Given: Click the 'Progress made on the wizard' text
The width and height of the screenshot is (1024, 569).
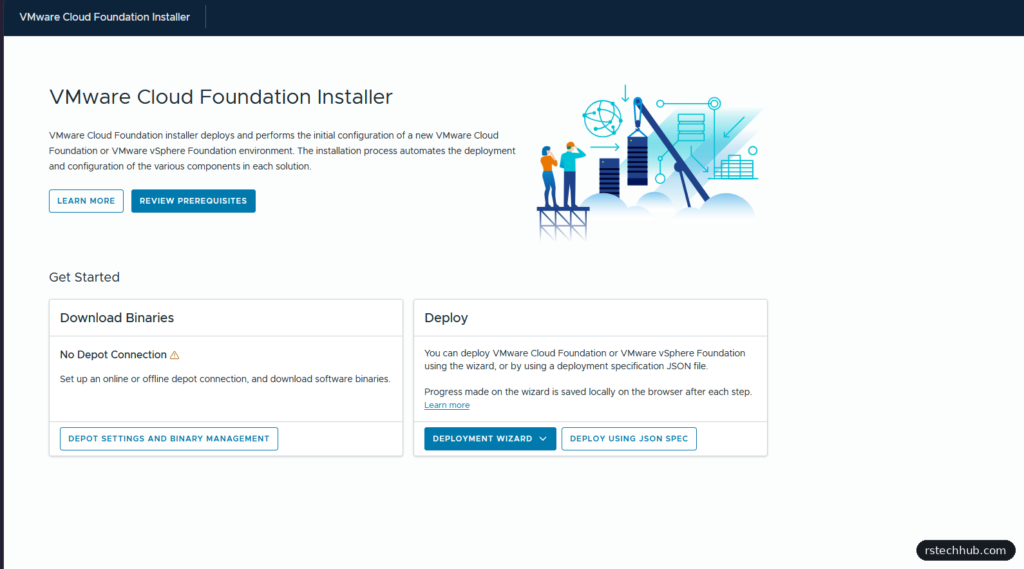Looking at the screenshot, I should point(588,392).
